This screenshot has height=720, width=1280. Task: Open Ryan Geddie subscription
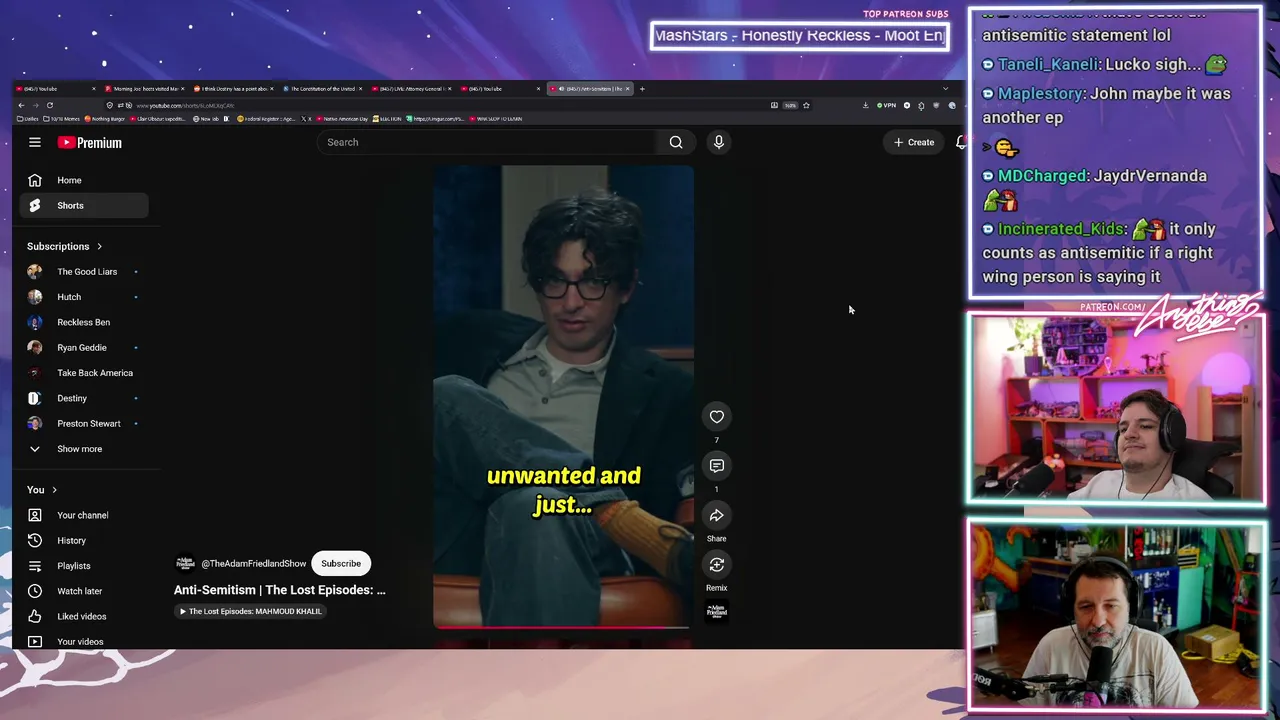(x=84, y=347)
